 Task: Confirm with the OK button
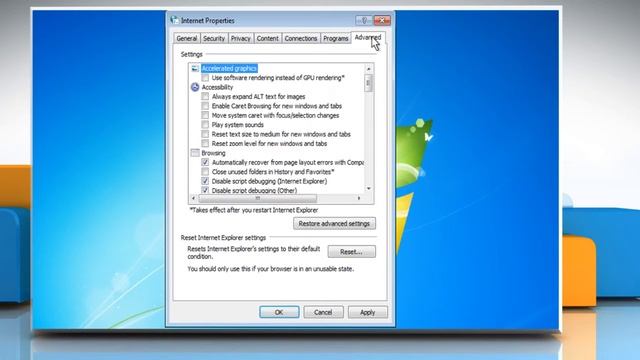click(279, 312)
